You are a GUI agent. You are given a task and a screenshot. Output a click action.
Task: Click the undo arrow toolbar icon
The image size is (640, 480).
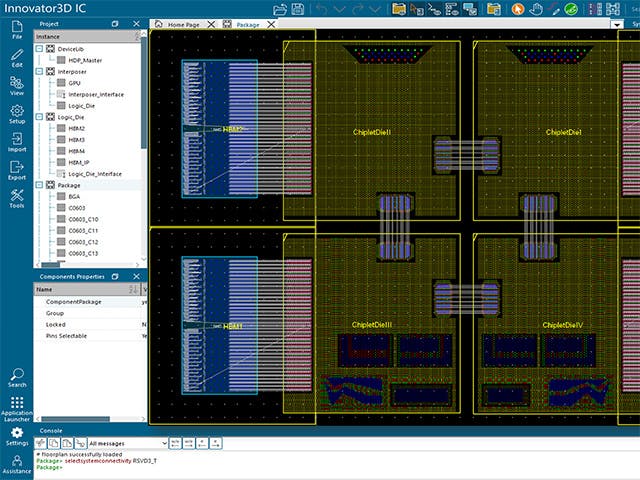coord(321,9)
